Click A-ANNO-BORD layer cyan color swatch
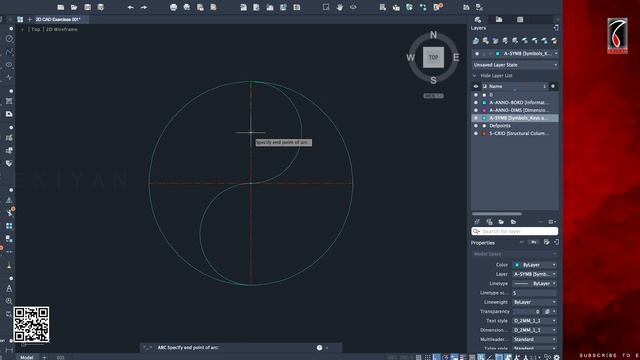Viewport: 640px width, 360px height. [x=484, y=102]
